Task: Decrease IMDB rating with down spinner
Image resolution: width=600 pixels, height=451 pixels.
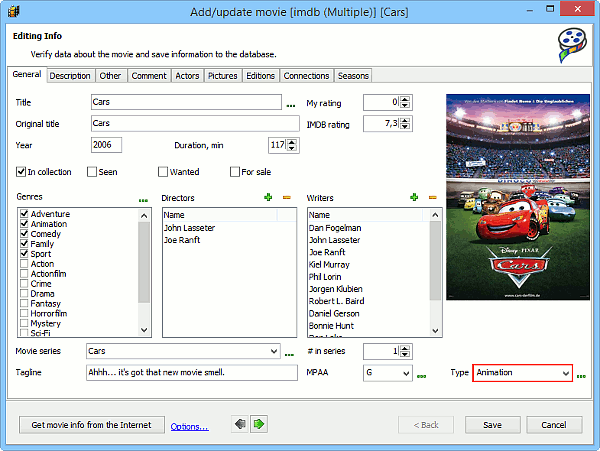Action: click(x=405, y=127)
